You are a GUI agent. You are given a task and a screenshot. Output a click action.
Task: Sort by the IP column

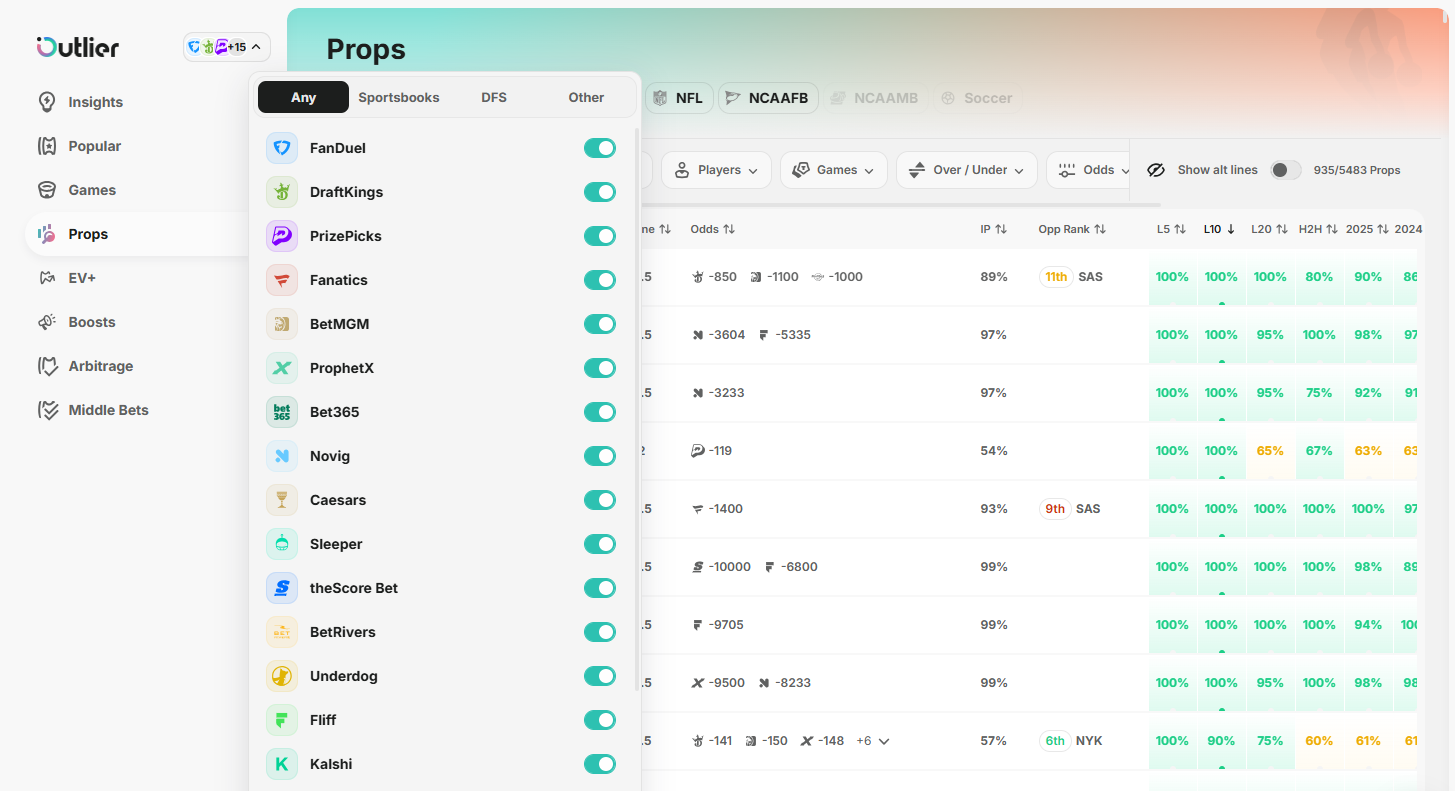tap(993, 229)
